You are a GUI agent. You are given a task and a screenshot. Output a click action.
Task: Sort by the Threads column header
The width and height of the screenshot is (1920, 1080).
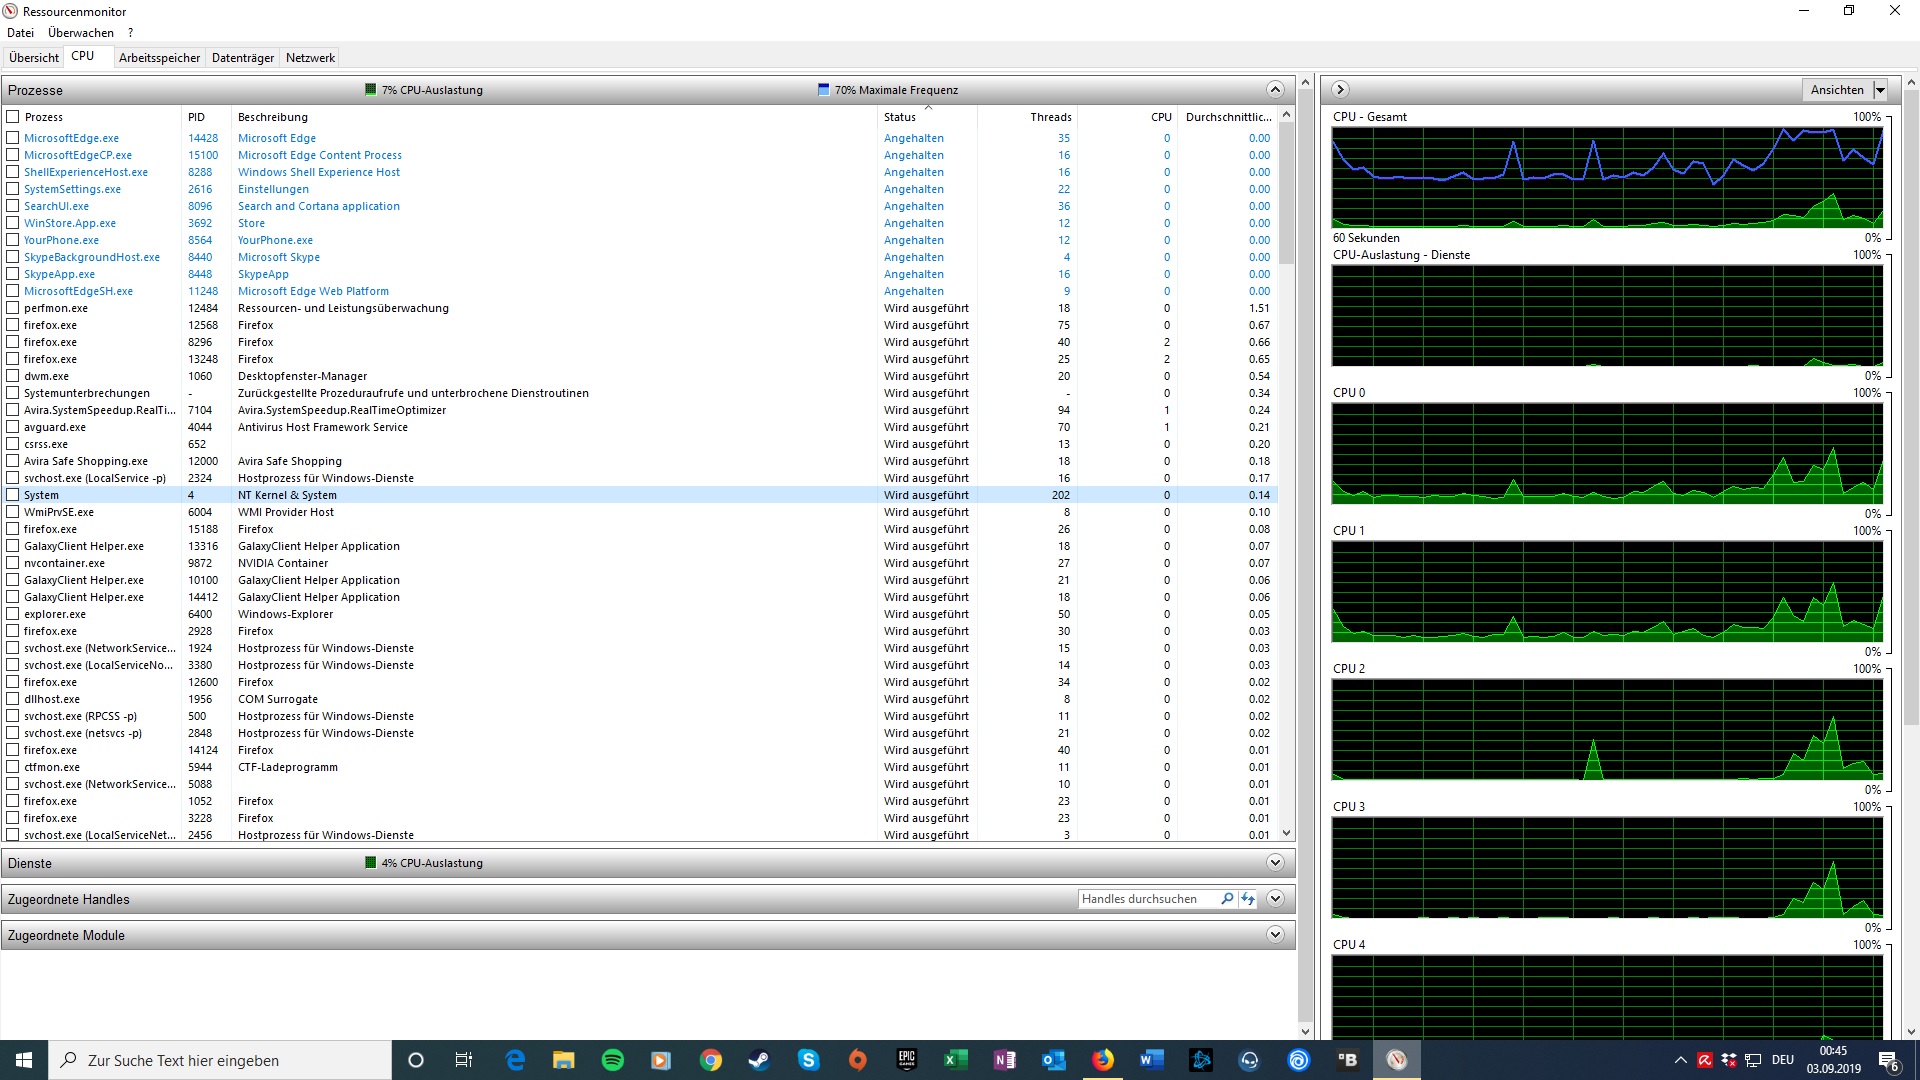pyautogui.click(x=1050, y=117)
